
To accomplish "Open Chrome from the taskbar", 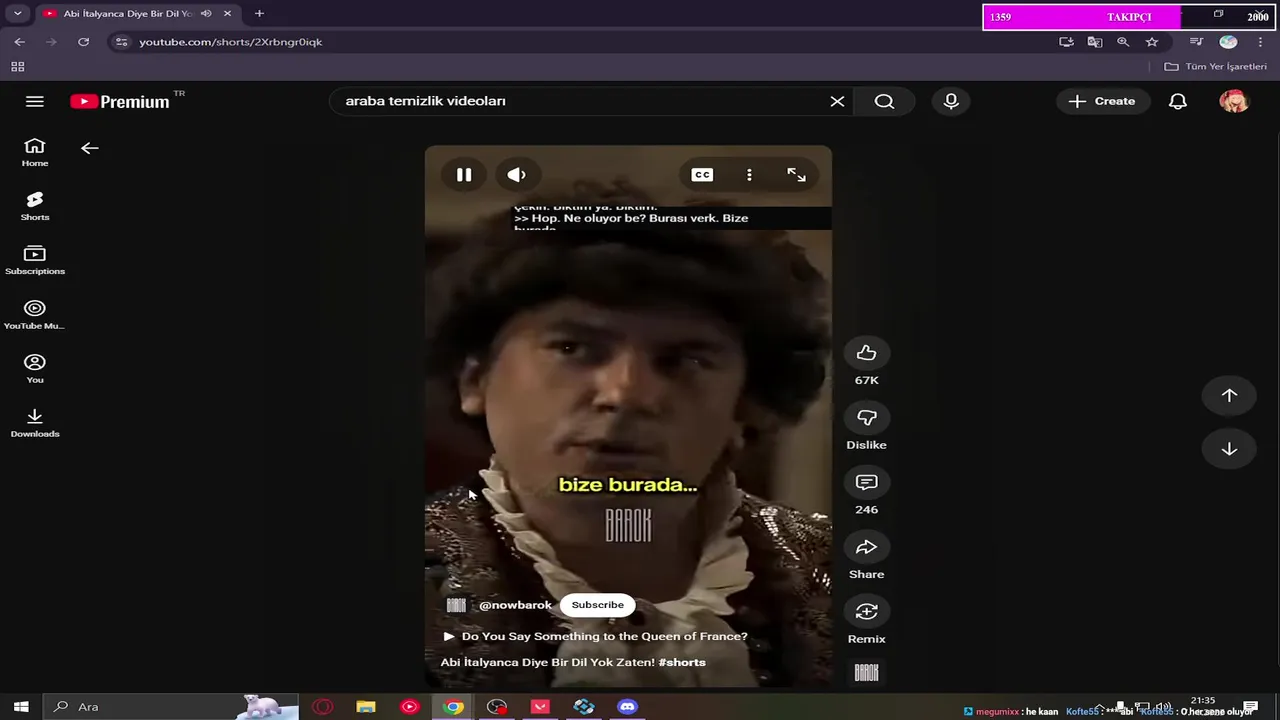I will click(x=453, y=707).
